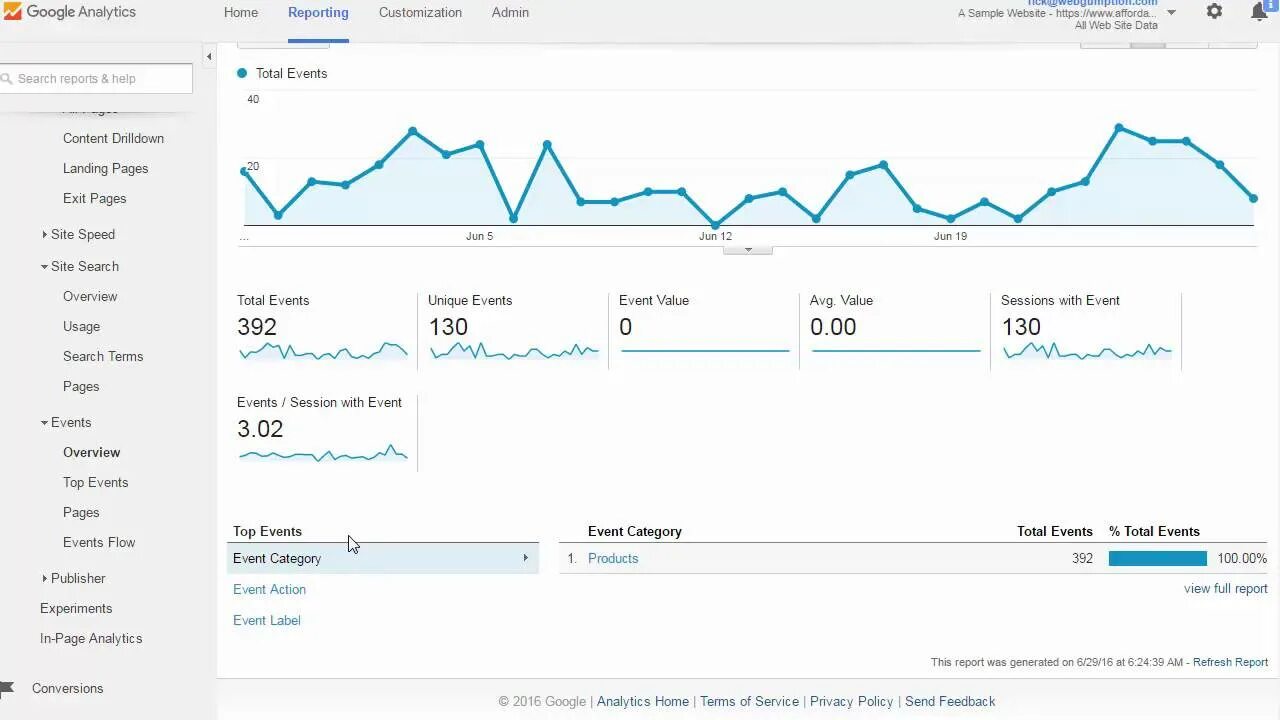Go to the Admin tab
Viewport: 1280px width, 720px height.
point(510,13)
